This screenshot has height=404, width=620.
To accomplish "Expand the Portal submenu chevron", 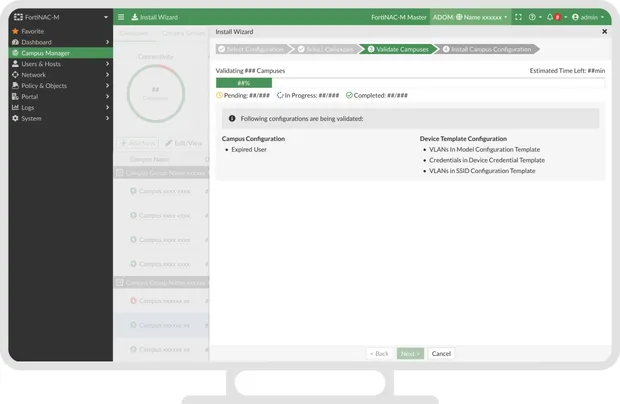I will click(x=107, y=96).
